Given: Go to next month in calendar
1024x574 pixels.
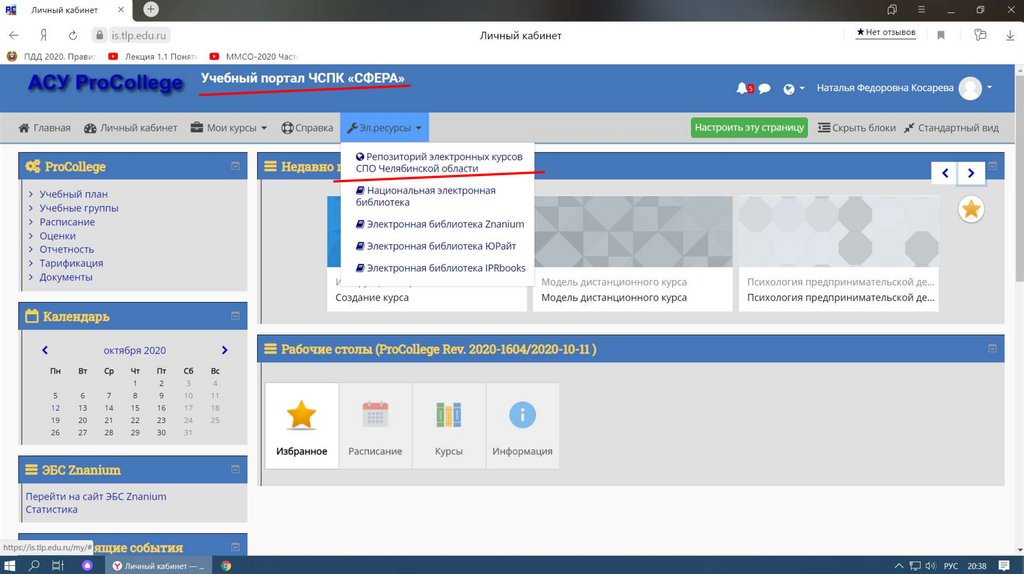Looking at the screenshot, I should click(x=225, y=350).
